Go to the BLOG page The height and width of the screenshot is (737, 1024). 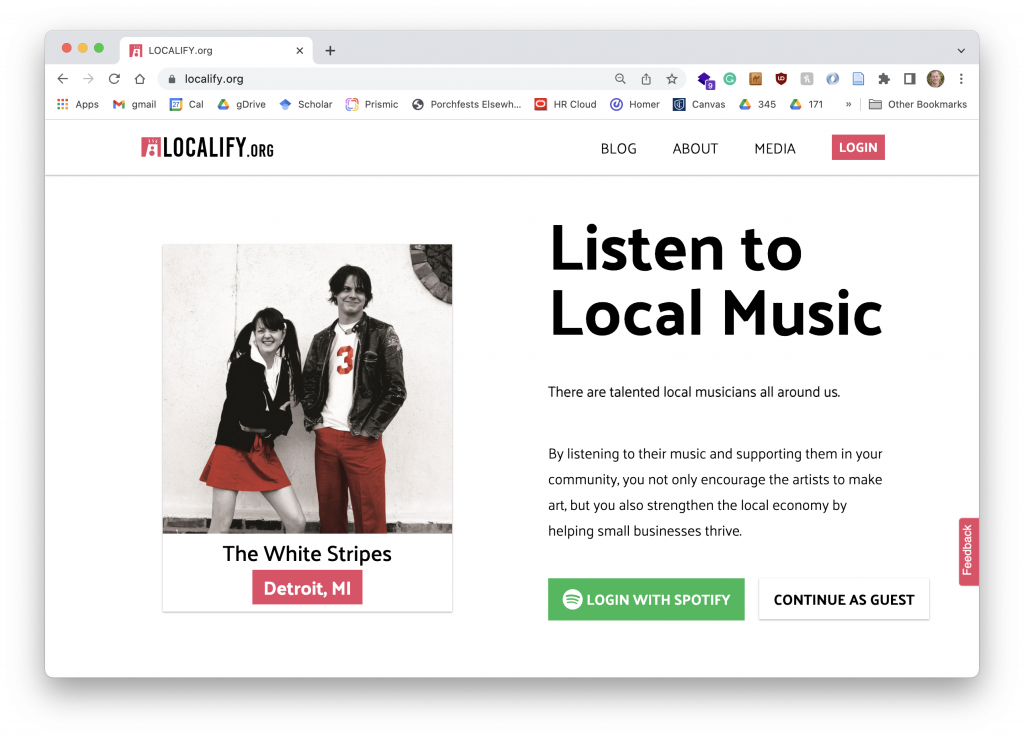point(618,149)
